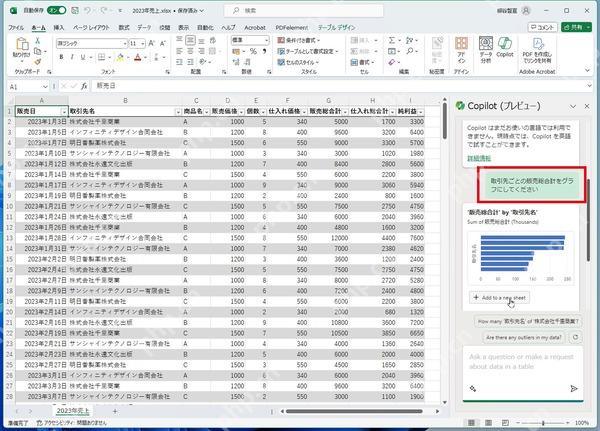Toggle italic formatting with I
600x431 pixels.
pos(72,57)
